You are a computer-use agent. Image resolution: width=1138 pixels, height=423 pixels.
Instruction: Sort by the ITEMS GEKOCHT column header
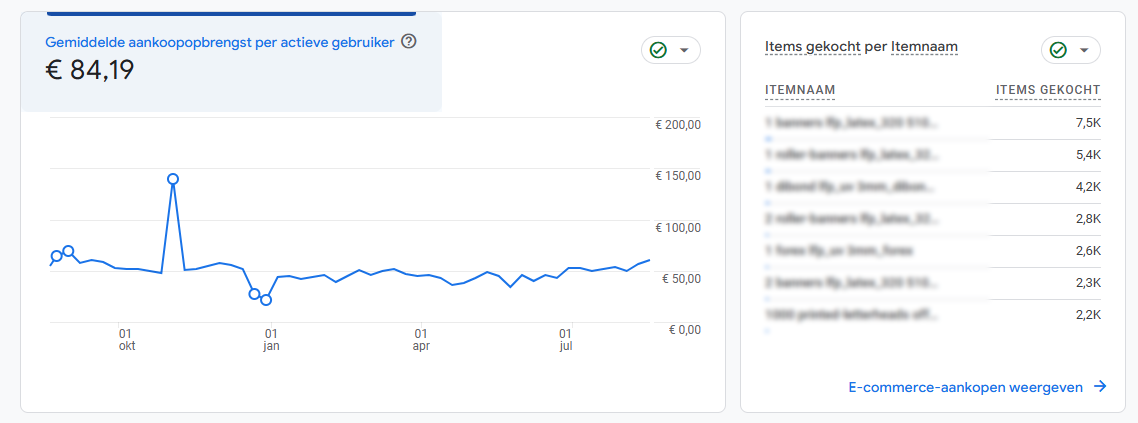point(1047,91)
